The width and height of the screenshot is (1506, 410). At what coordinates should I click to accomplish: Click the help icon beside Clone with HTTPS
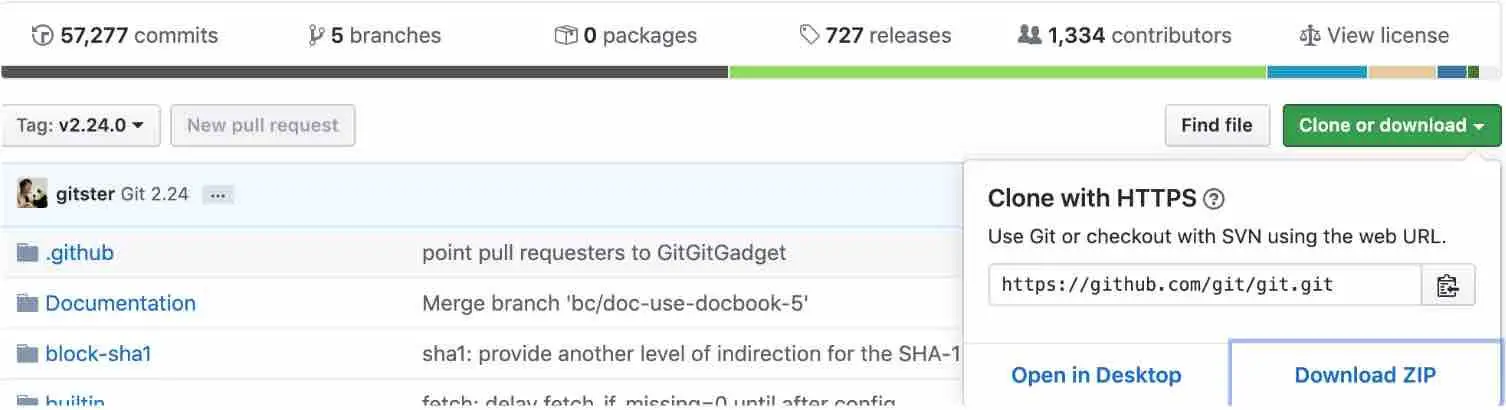point(1214,199)
